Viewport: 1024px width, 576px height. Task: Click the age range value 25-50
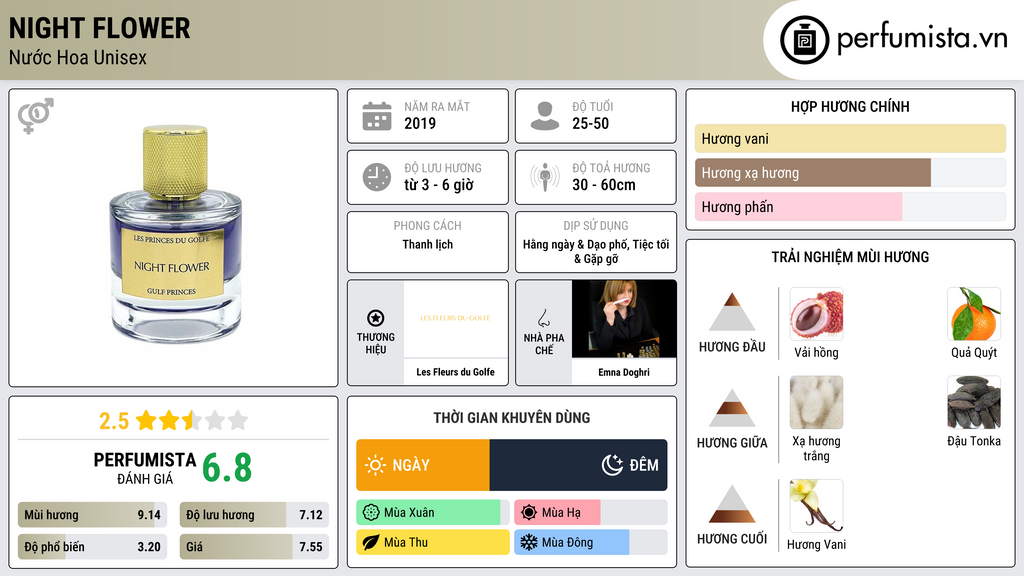[x=590, y=123]
